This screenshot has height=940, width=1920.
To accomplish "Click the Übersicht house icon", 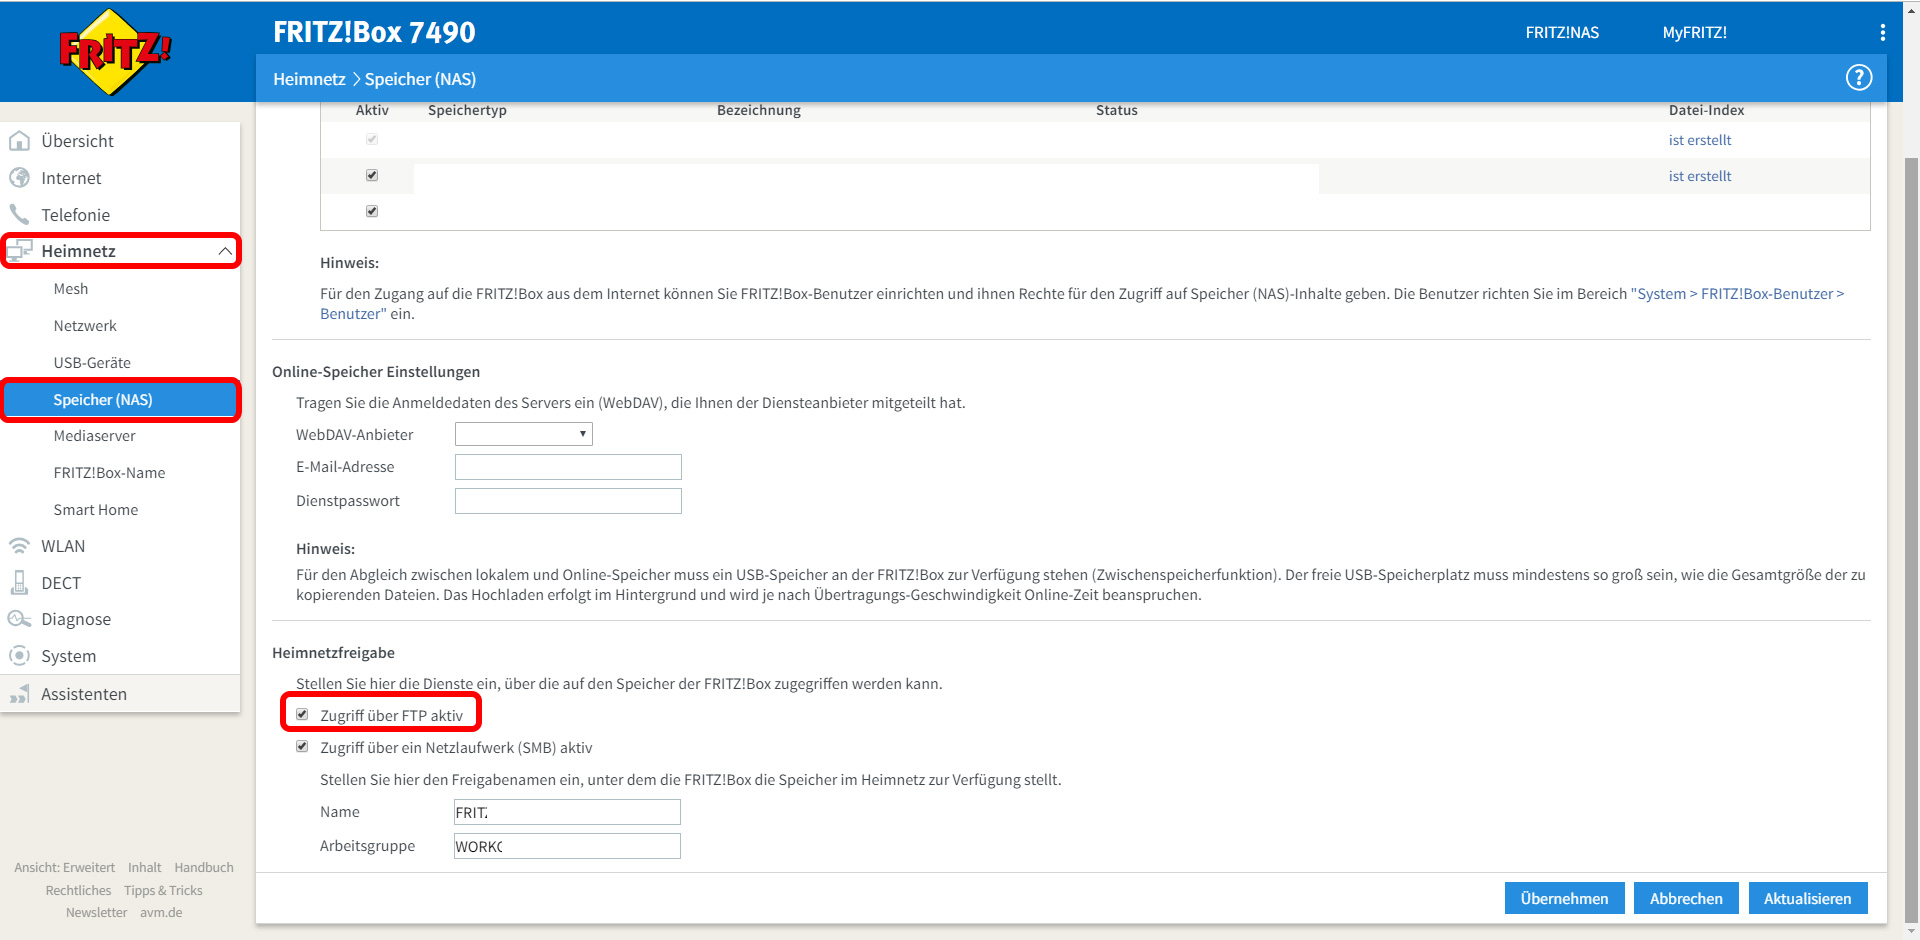I will pos(19,141).
